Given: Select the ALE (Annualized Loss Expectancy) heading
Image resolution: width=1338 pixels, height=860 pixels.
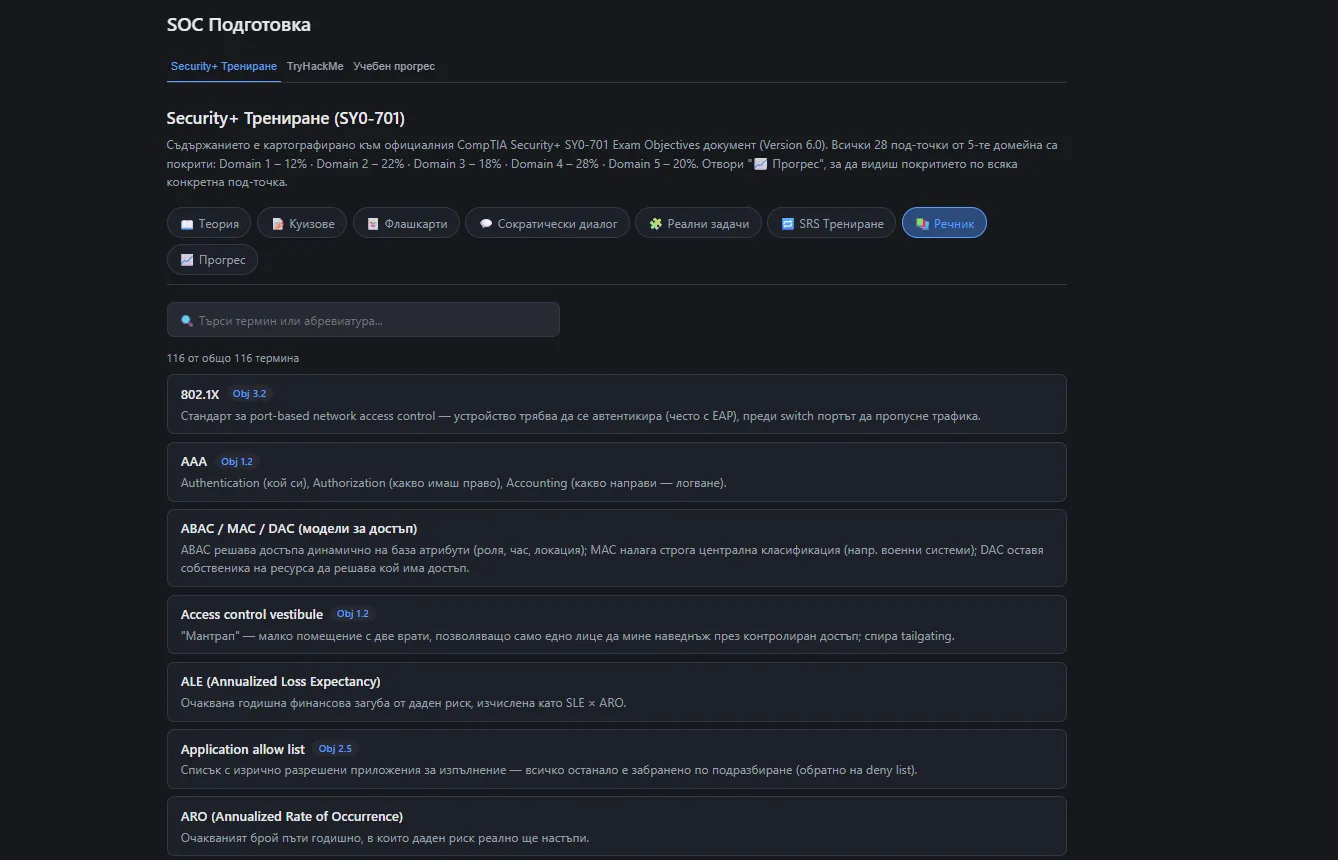Looking at the screenshot, I should click(281, 682).
